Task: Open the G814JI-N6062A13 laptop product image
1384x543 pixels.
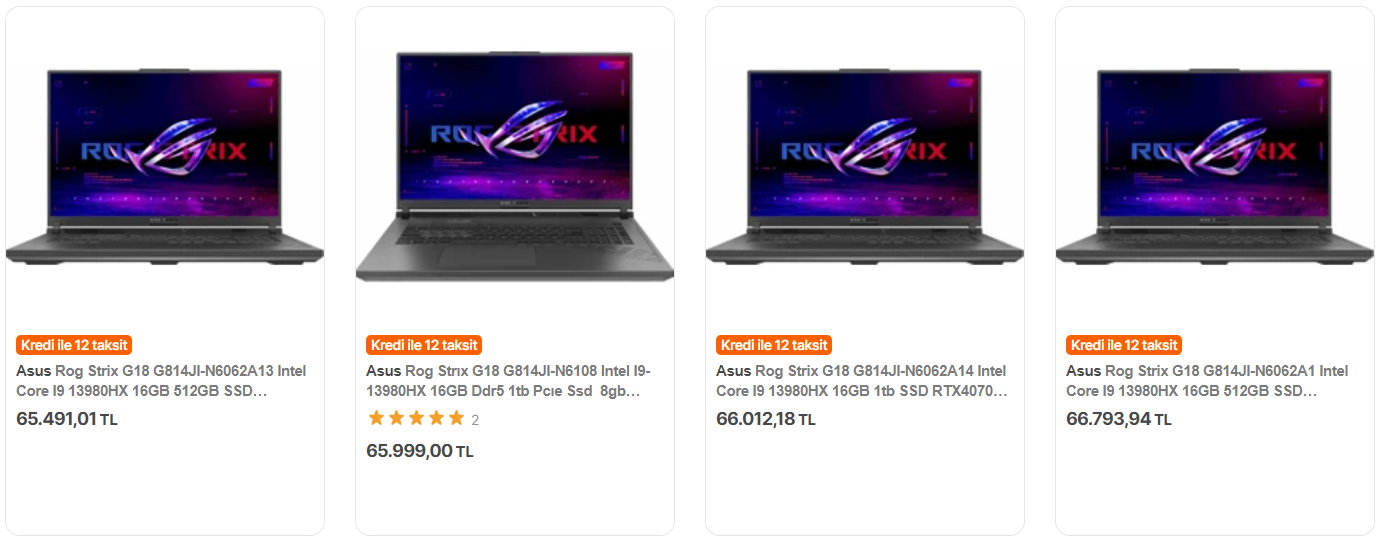Action: point(165,165)
